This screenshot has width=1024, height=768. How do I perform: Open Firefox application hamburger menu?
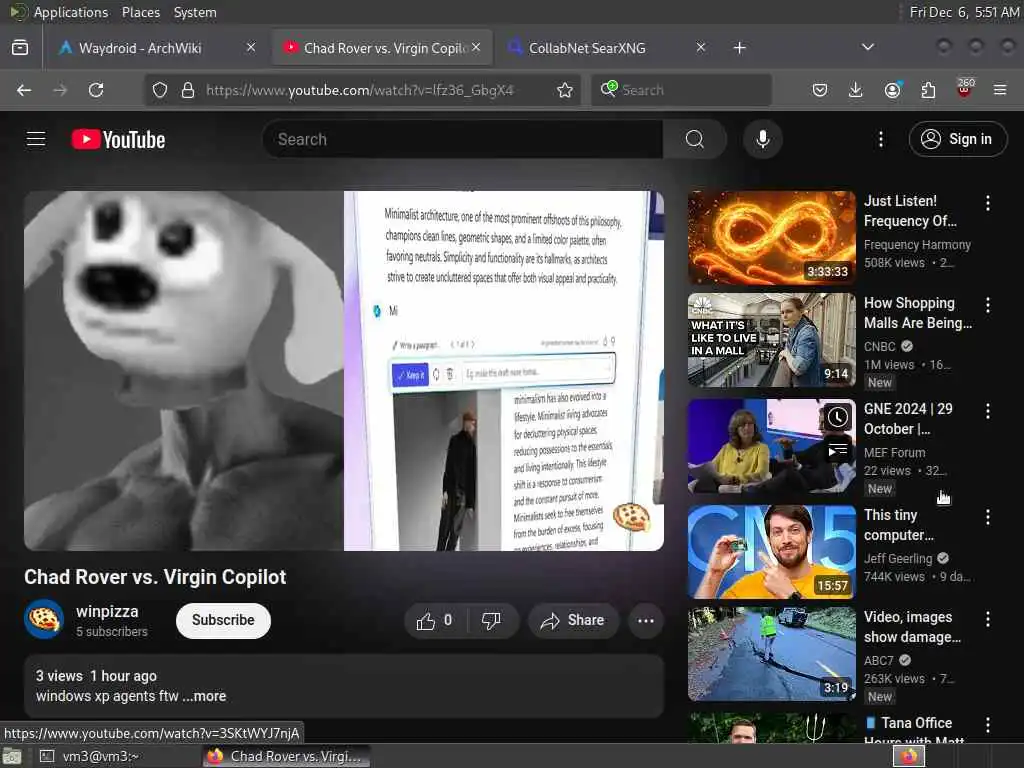1000,90
